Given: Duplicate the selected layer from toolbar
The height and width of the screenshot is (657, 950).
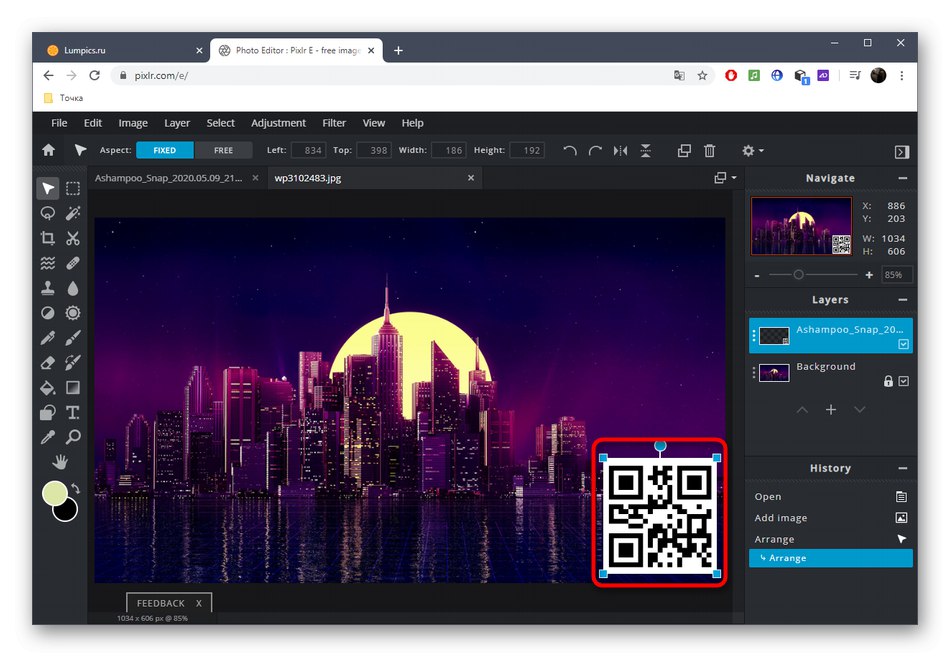Looking at the screenshot, I should 684,151.
